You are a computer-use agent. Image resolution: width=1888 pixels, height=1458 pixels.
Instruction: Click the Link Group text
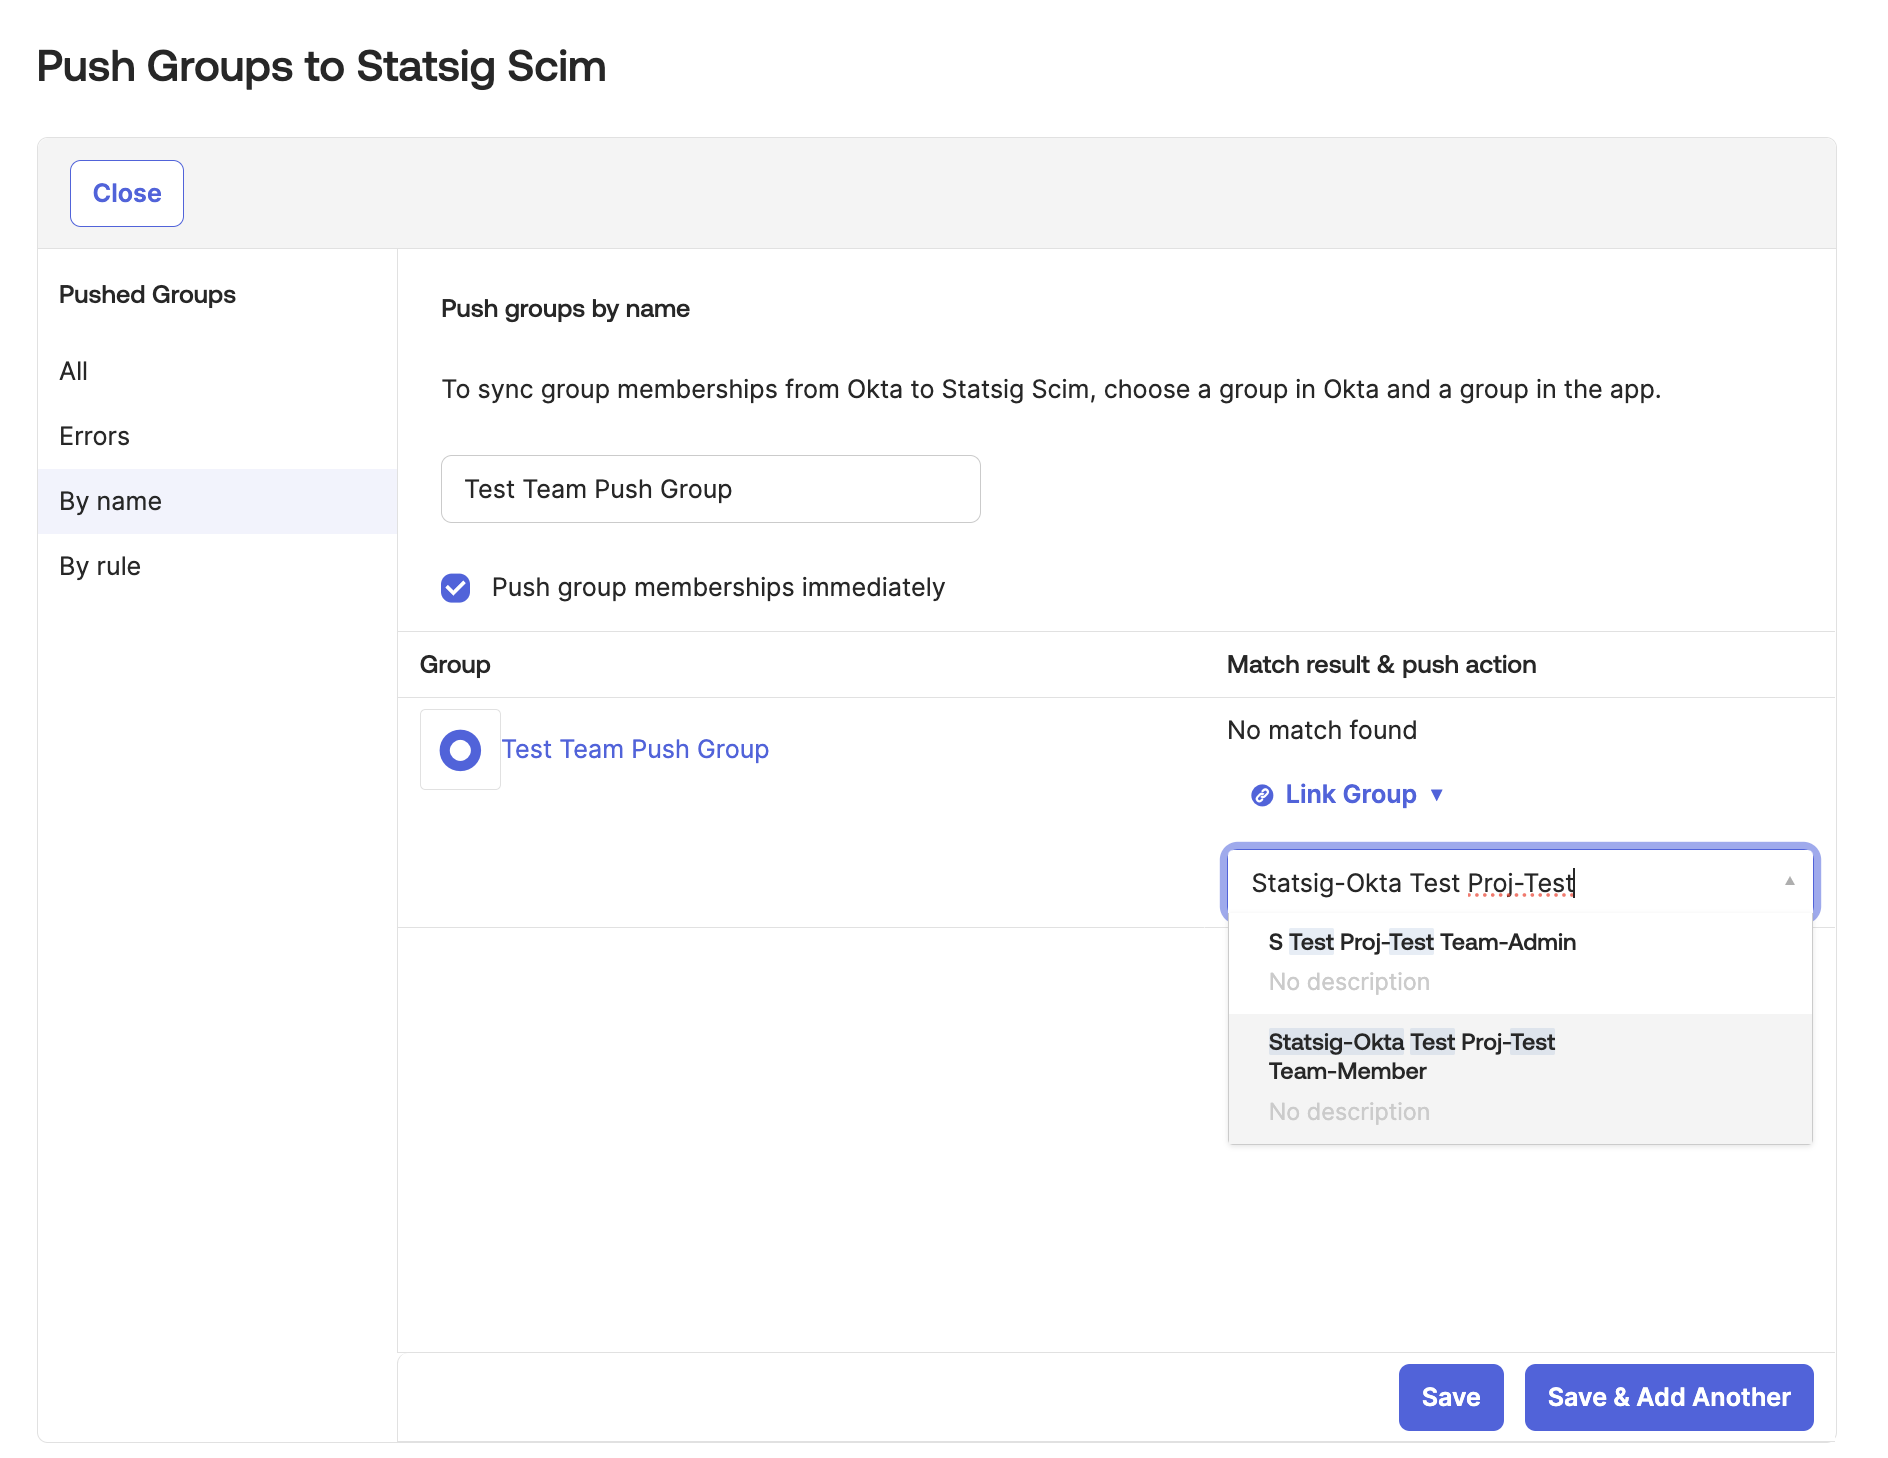pos(1350,794)
